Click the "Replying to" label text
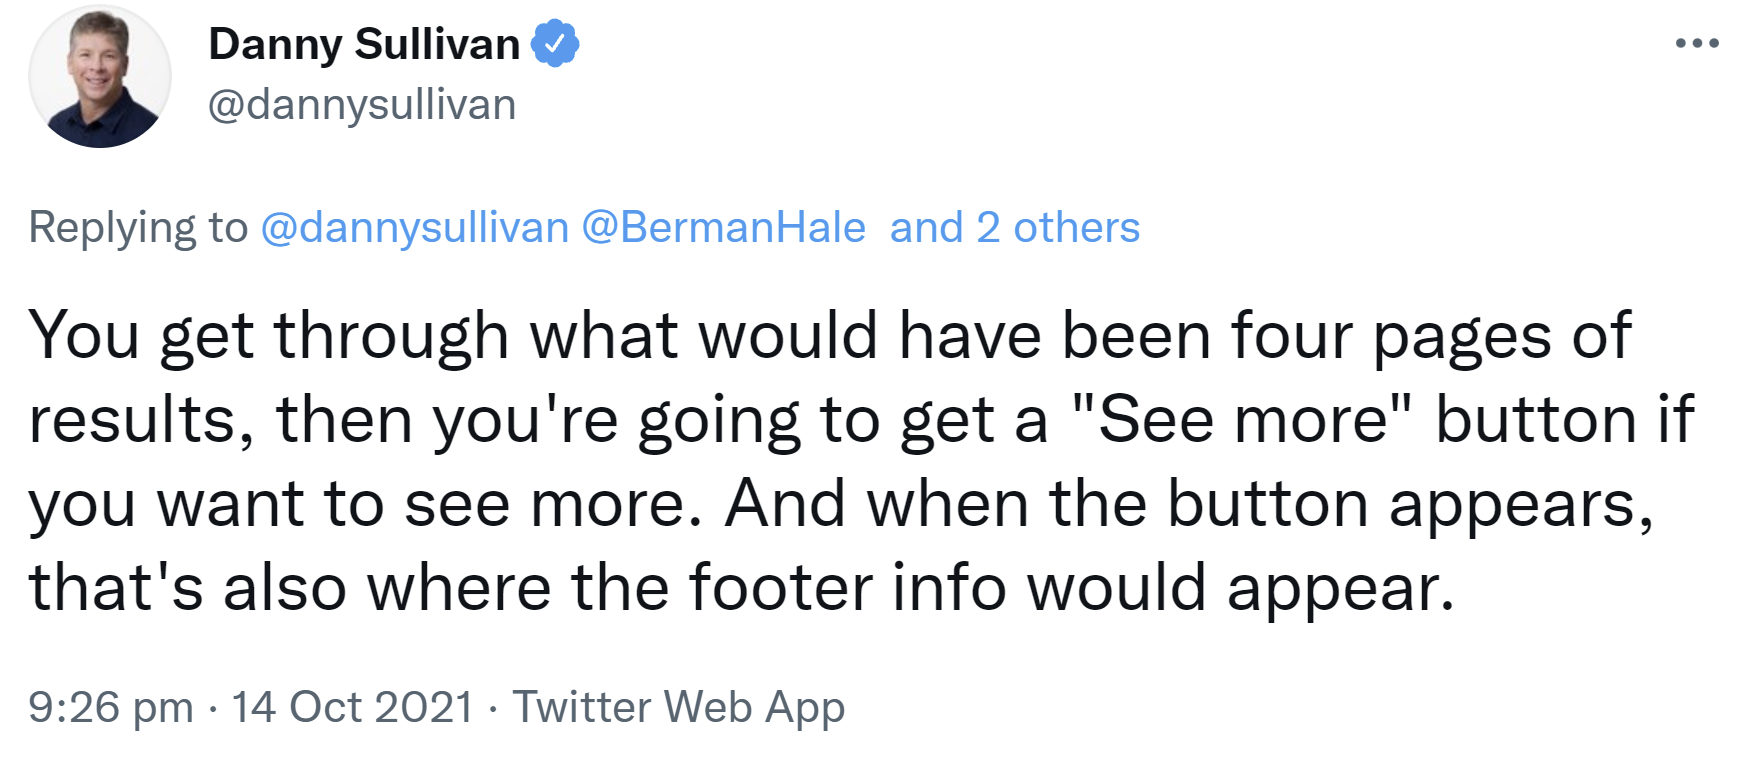1762x770 pixels. pyautogui.click(x=138, y=228)
